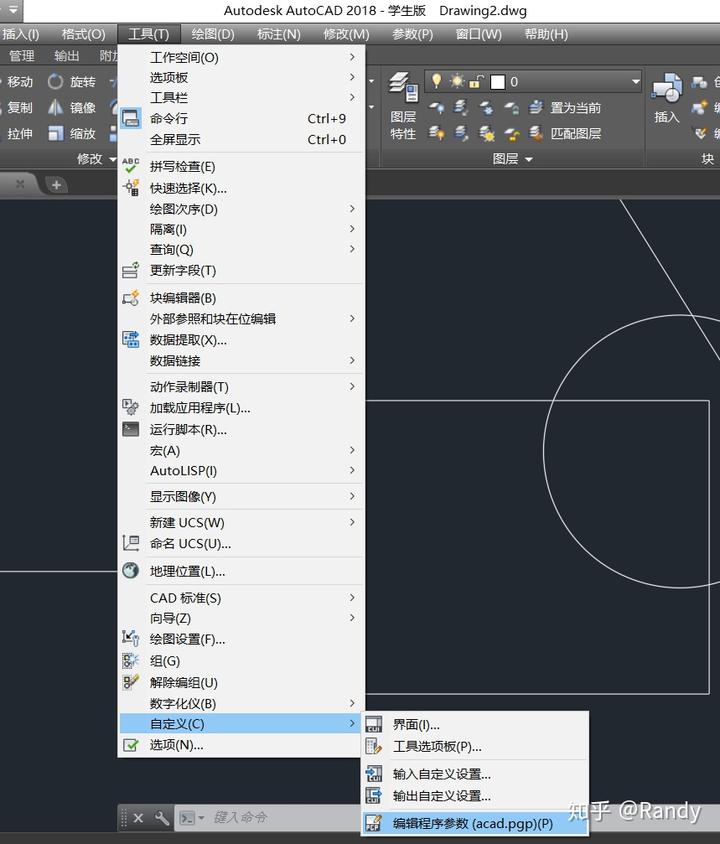Click the new drawing tab plus button
Image resolution: width=720 pixels, height=844 pixels.
56,185
